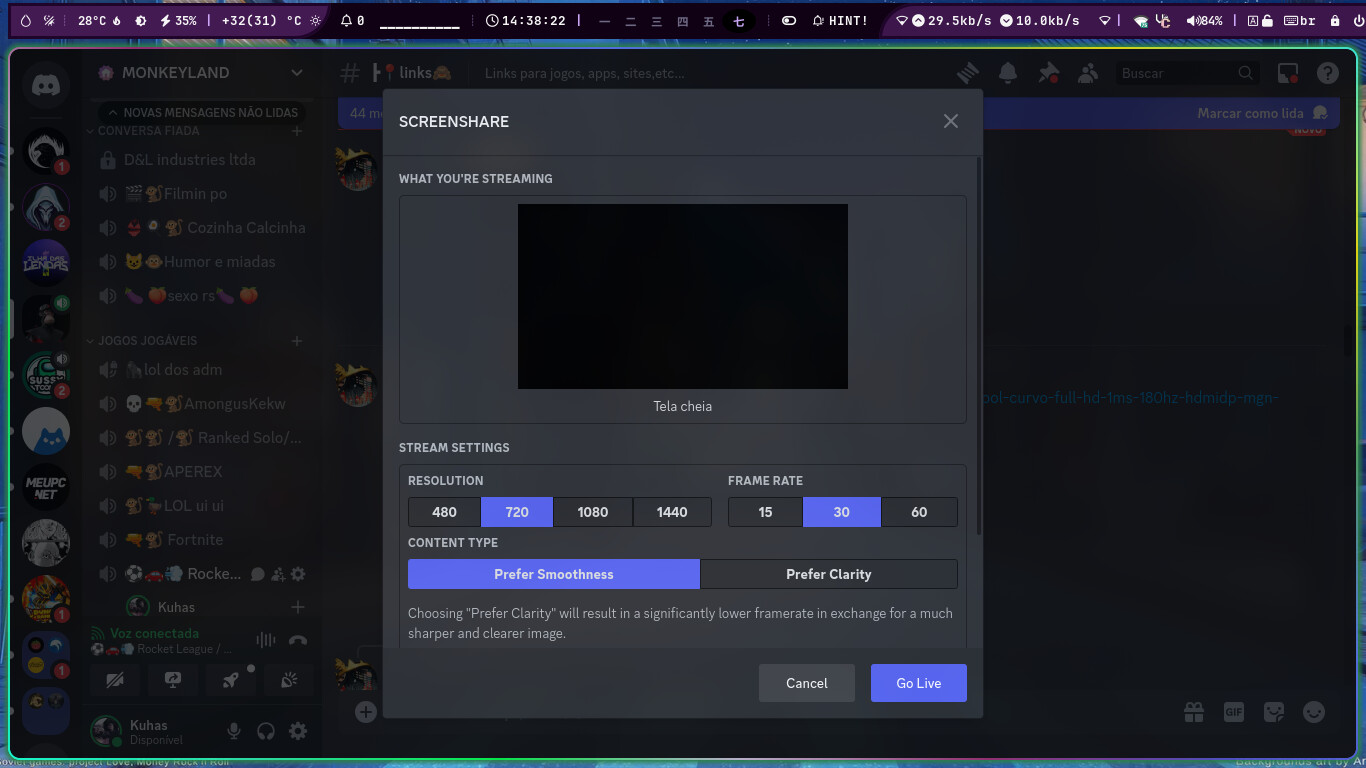Image resolution: width=1366 pixels, height=768 pixels.
Task: Open noise suppression options
Action: pyautogui.click(x=266, y=641)
